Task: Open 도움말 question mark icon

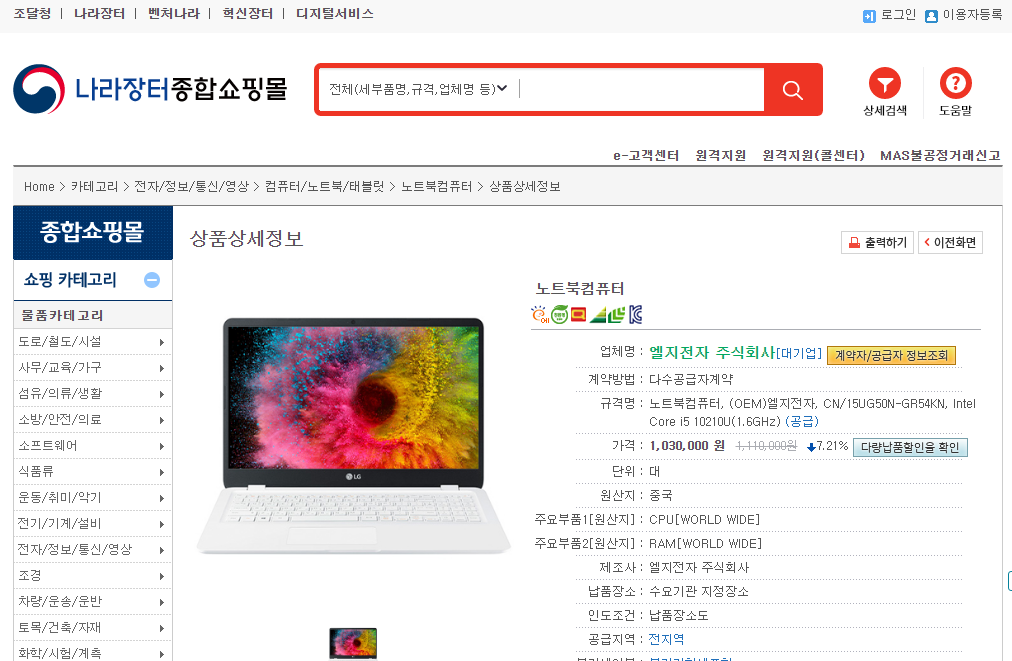Action: 955,83
